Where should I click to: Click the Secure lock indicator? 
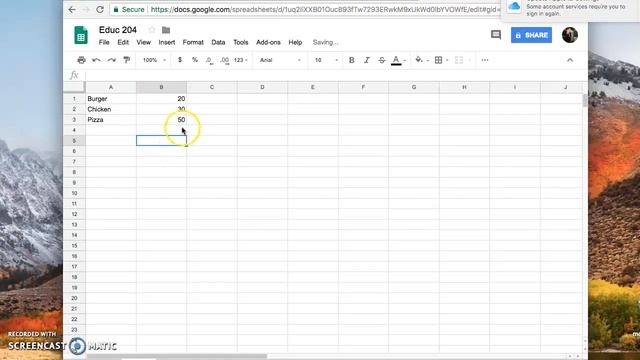pos(129,9)
